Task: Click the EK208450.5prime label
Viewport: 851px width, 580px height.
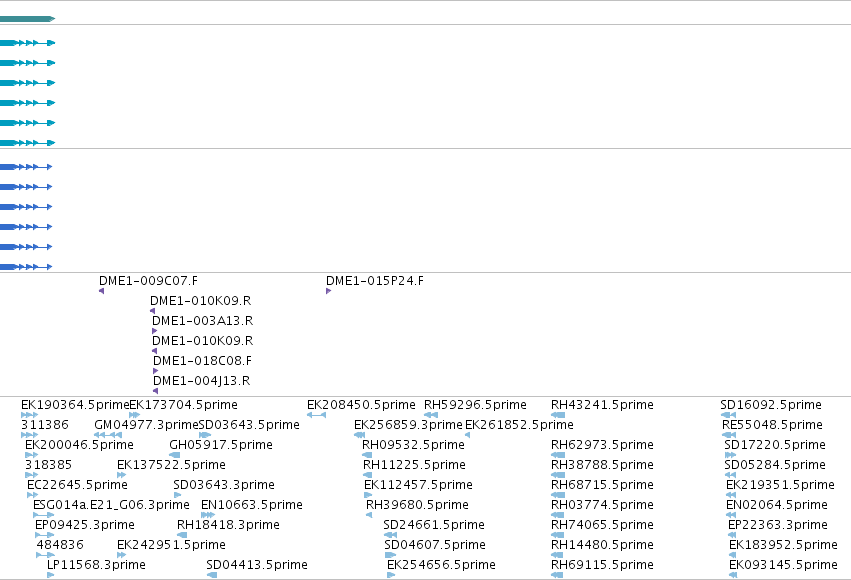Action: 361,405
